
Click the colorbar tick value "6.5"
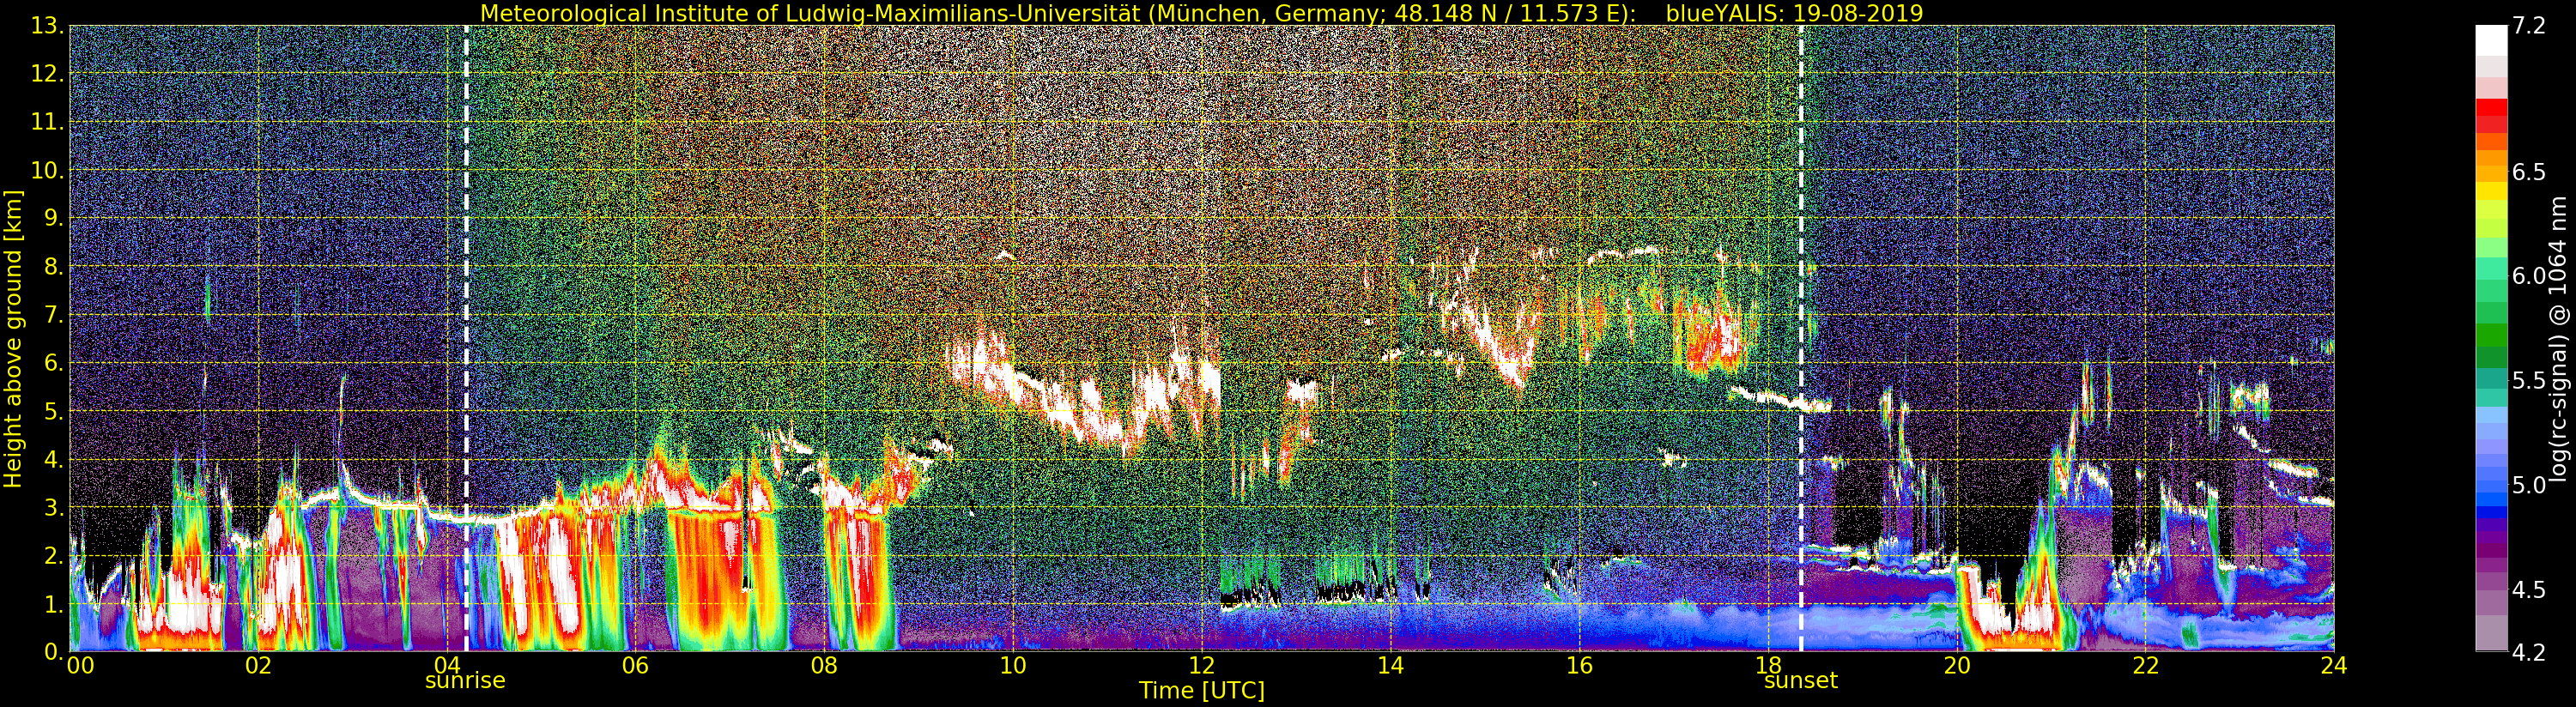point(2529,172)
